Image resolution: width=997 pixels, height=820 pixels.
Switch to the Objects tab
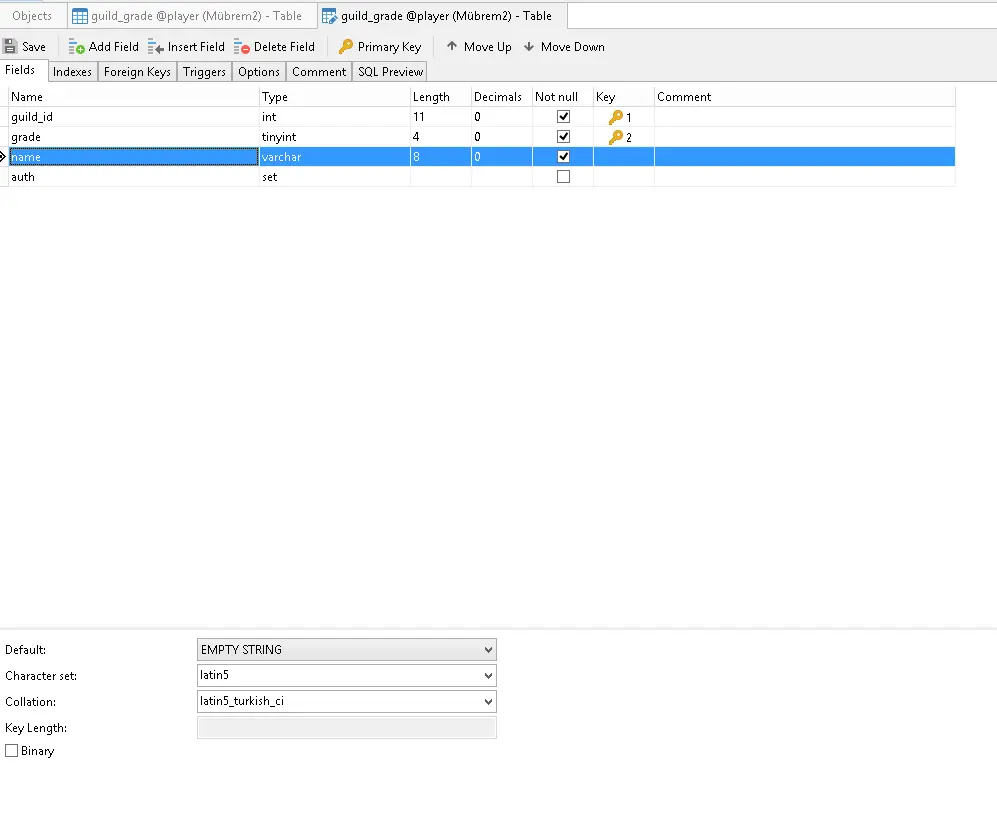(x=32, y=16)
